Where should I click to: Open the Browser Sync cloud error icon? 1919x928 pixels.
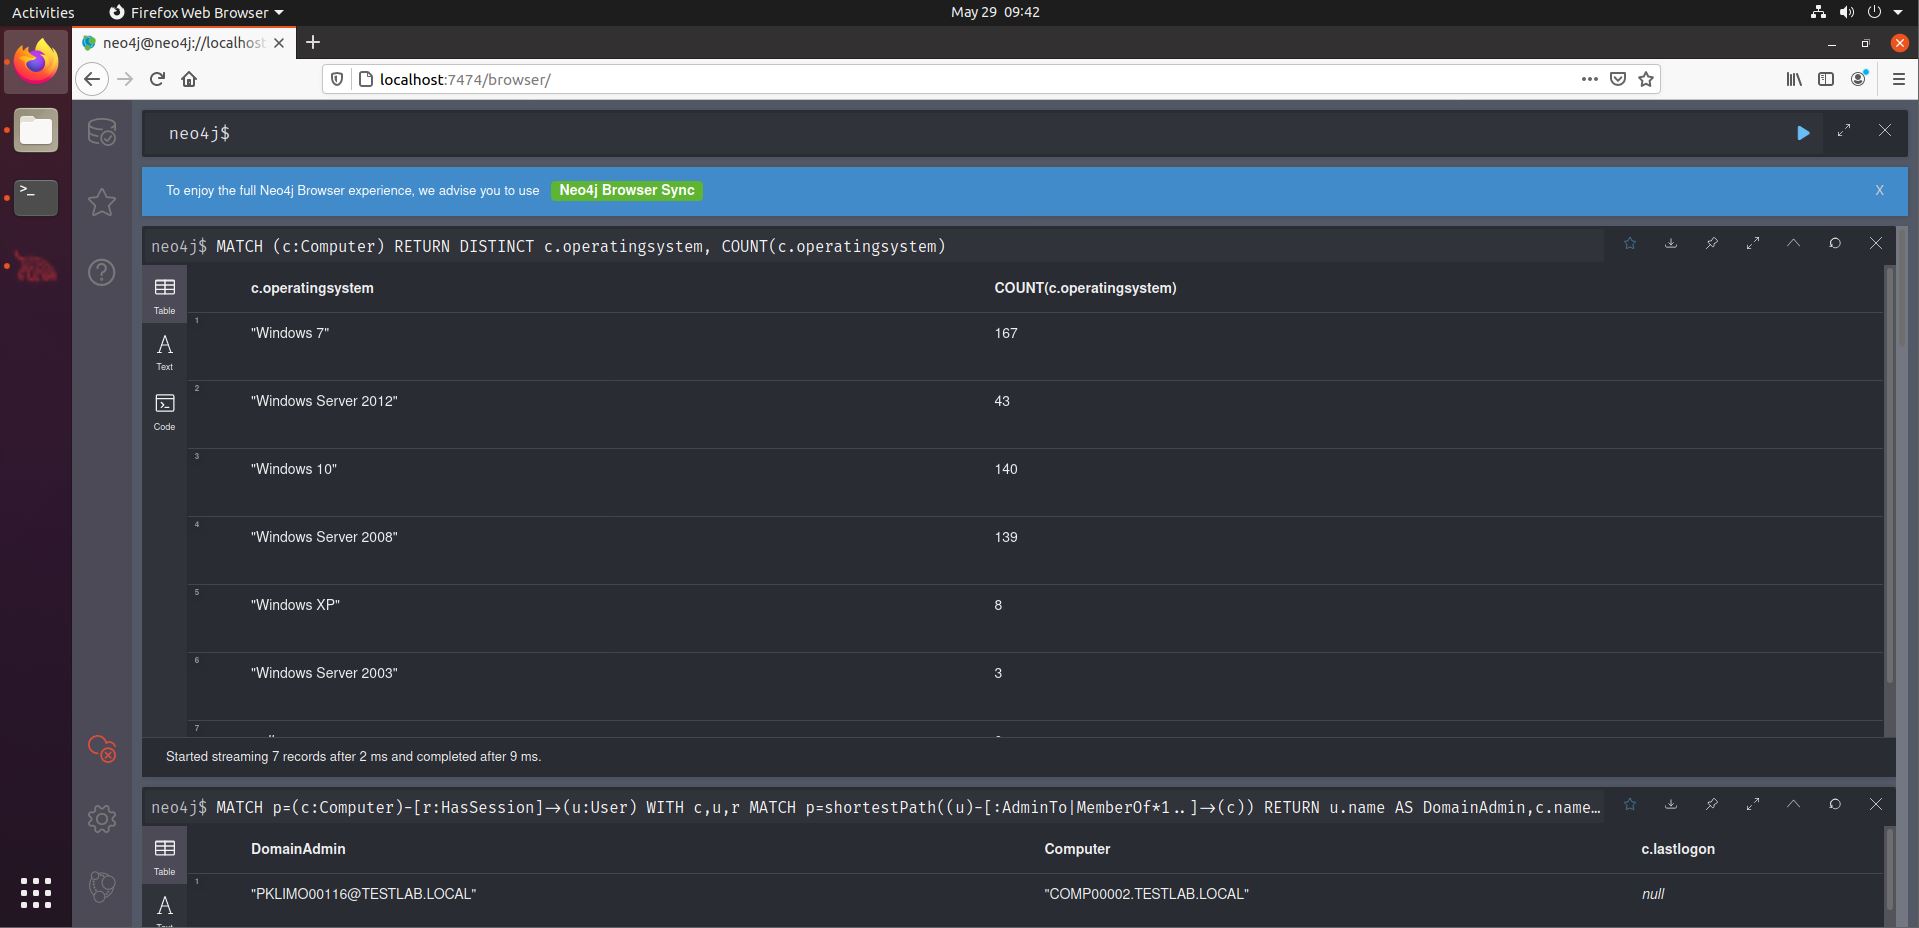pos(102,748)
